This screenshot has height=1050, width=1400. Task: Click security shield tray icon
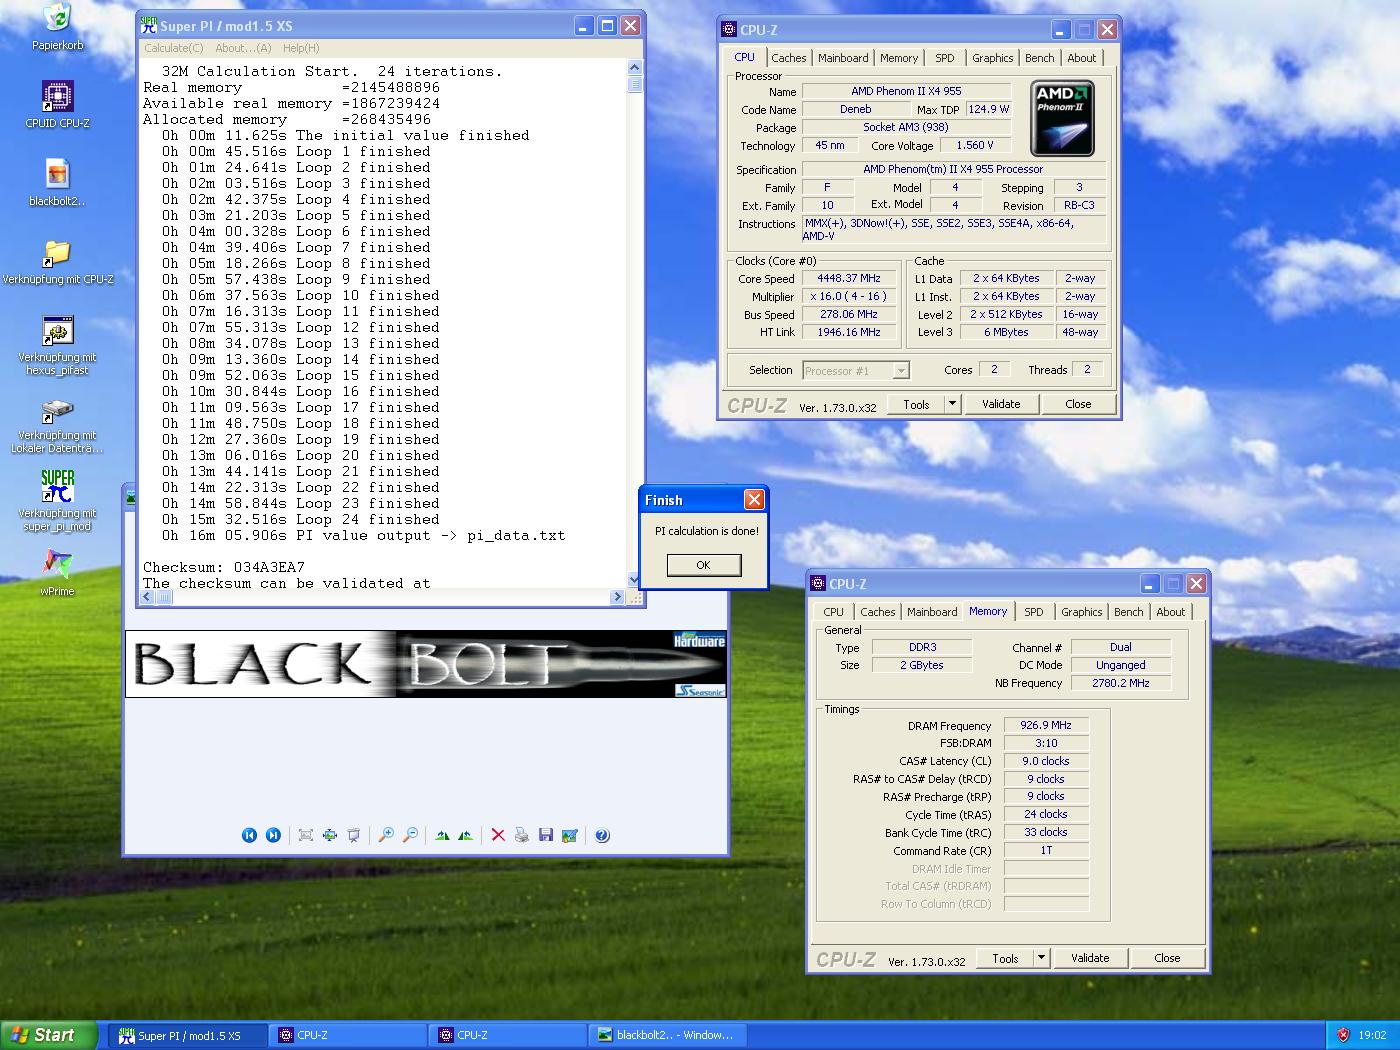1343,1035
